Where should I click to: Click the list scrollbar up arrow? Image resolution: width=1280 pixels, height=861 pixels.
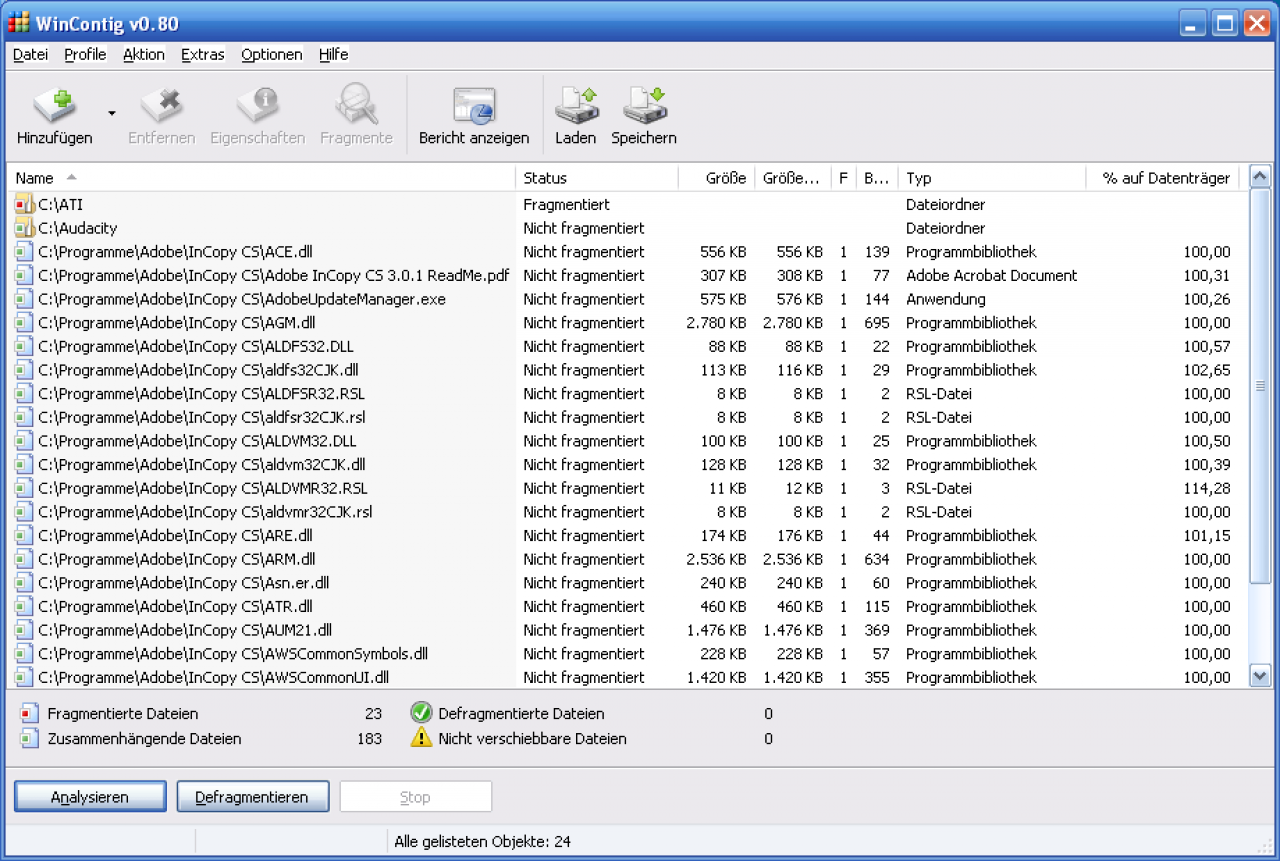click(x=1260, y=176)
